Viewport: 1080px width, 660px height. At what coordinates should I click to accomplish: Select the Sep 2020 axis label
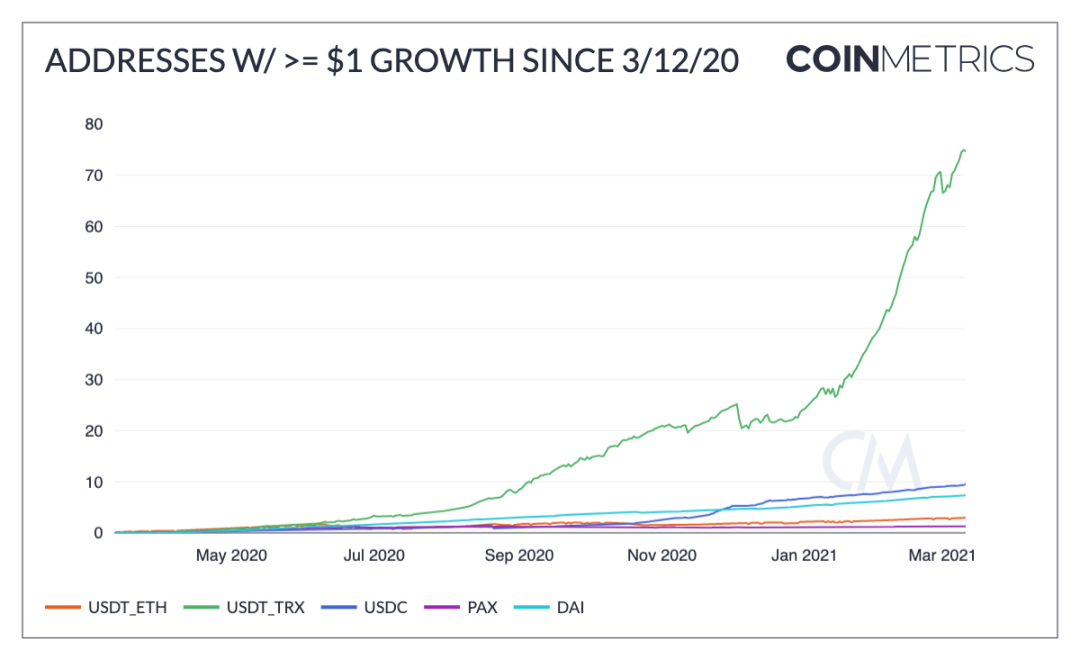[x=519, y=555]
